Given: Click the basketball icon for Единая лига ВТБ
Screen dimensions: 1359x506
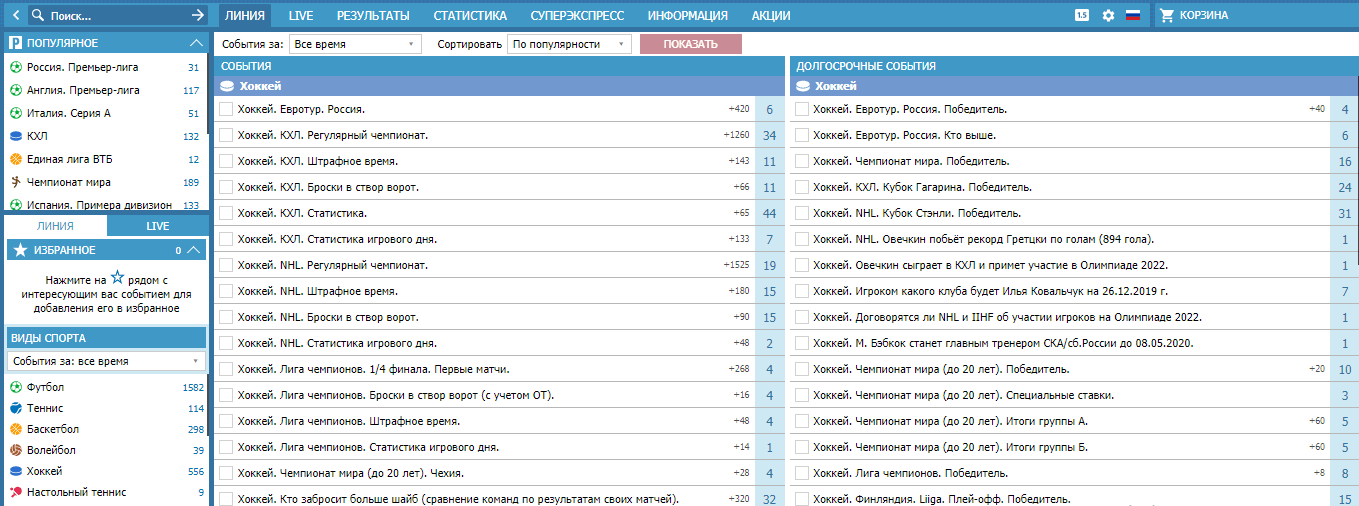Looking at the screenshot, I should pos(15,159).
